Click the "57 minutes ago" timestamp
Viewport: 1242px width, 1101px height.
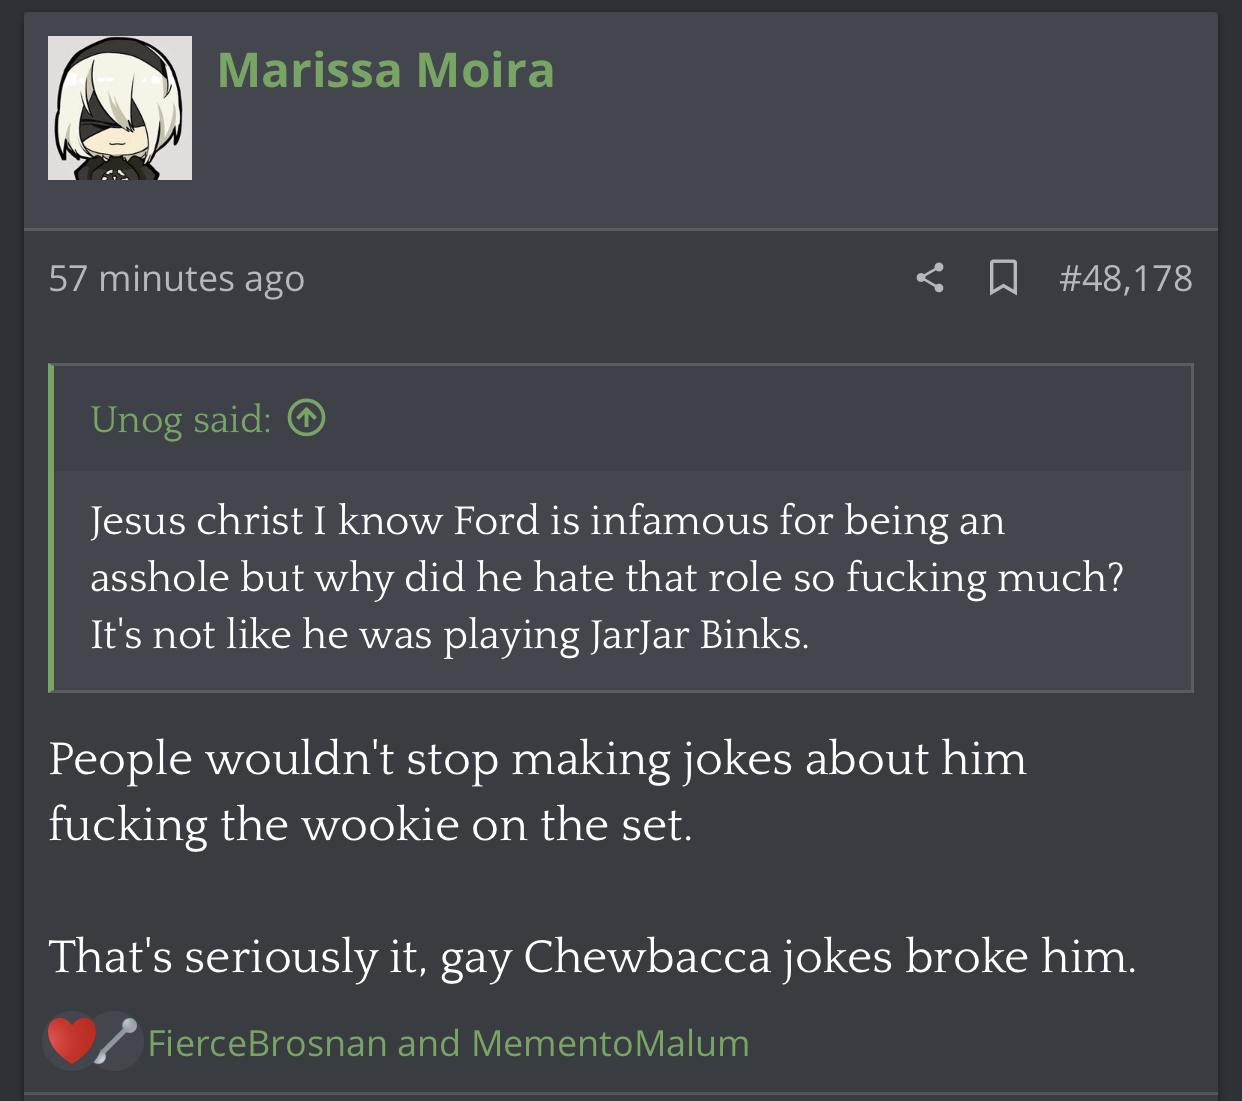pos(177,278)
